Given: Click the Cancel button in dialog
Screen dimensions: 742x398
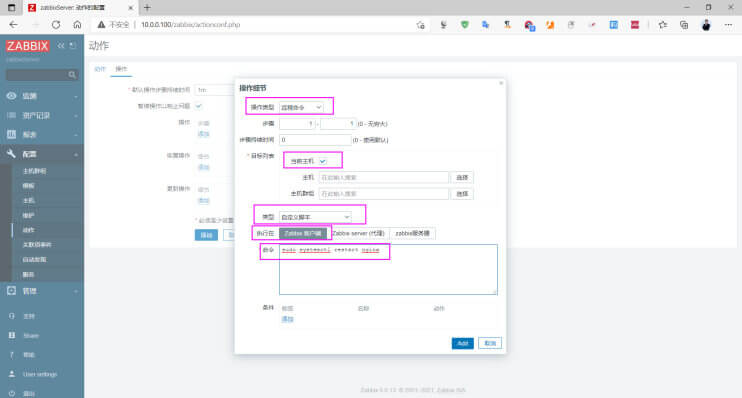Looking at the screenshot, I should (490, 343).
